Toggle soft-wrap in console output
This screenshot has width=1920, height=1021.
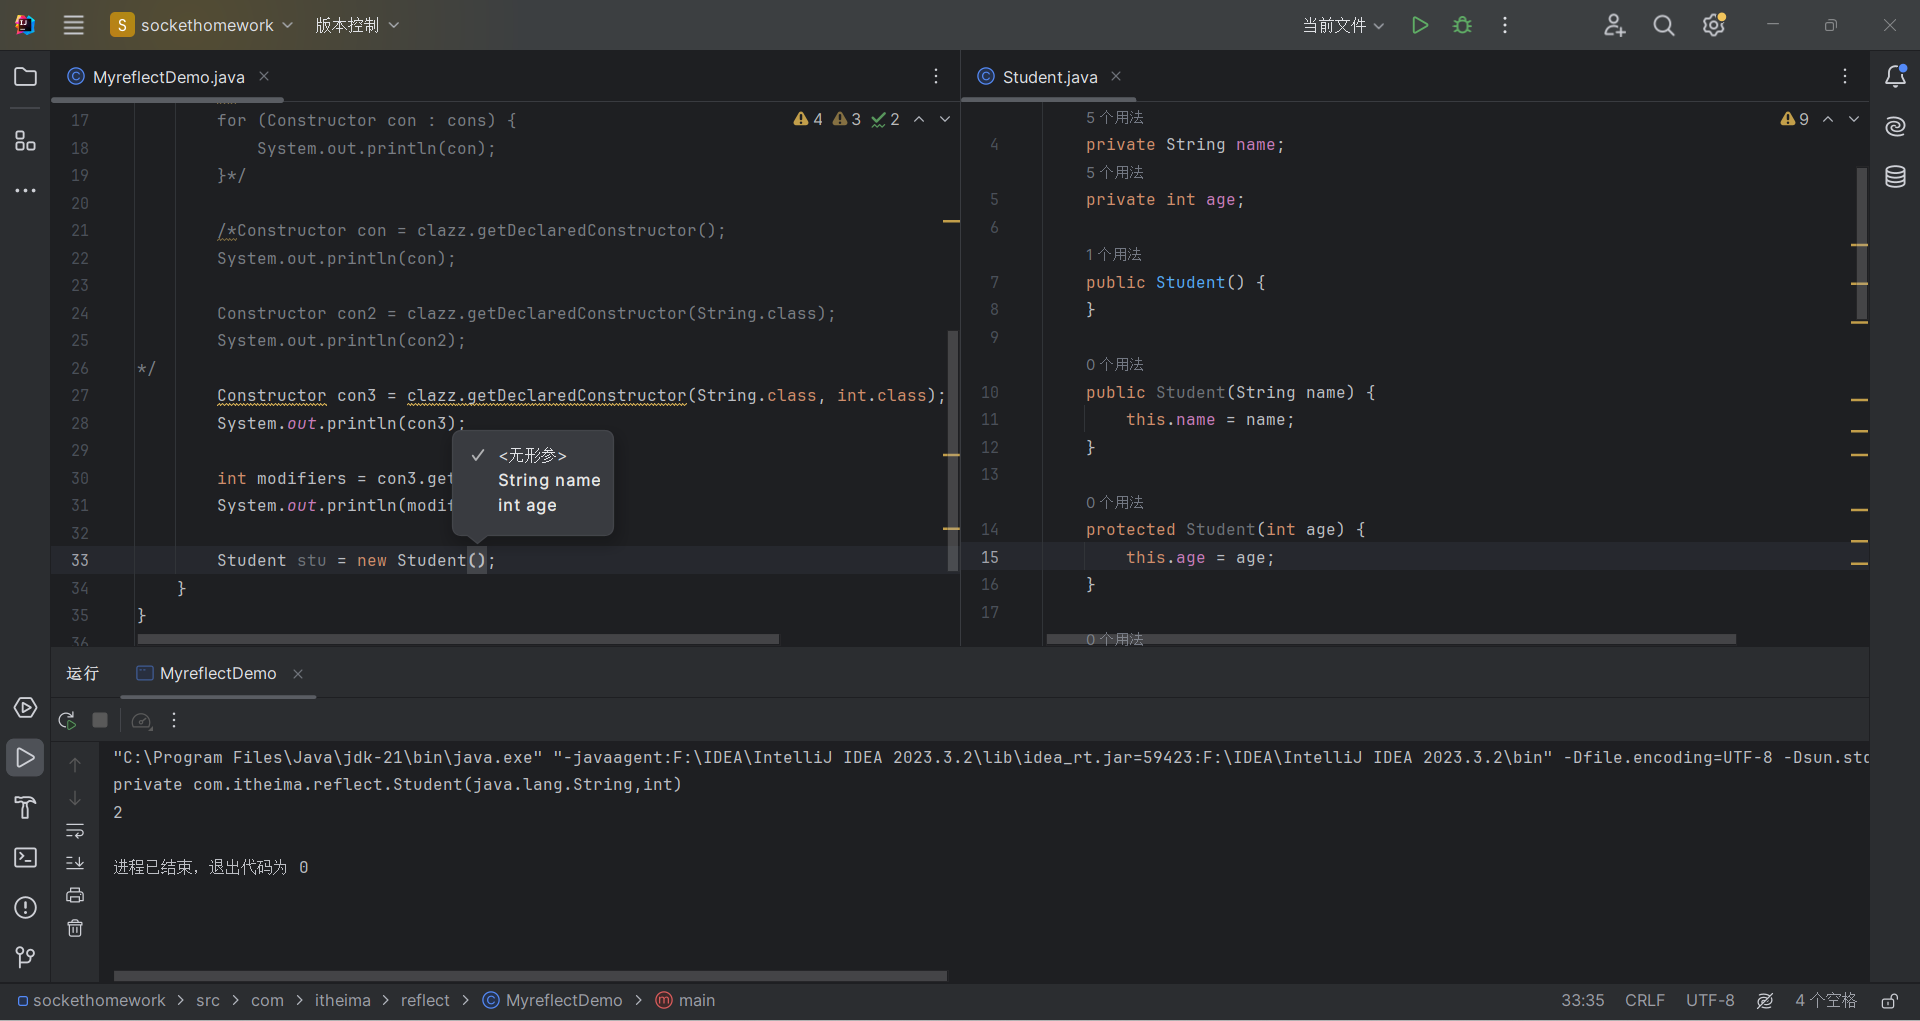click(x=75, y=831)
